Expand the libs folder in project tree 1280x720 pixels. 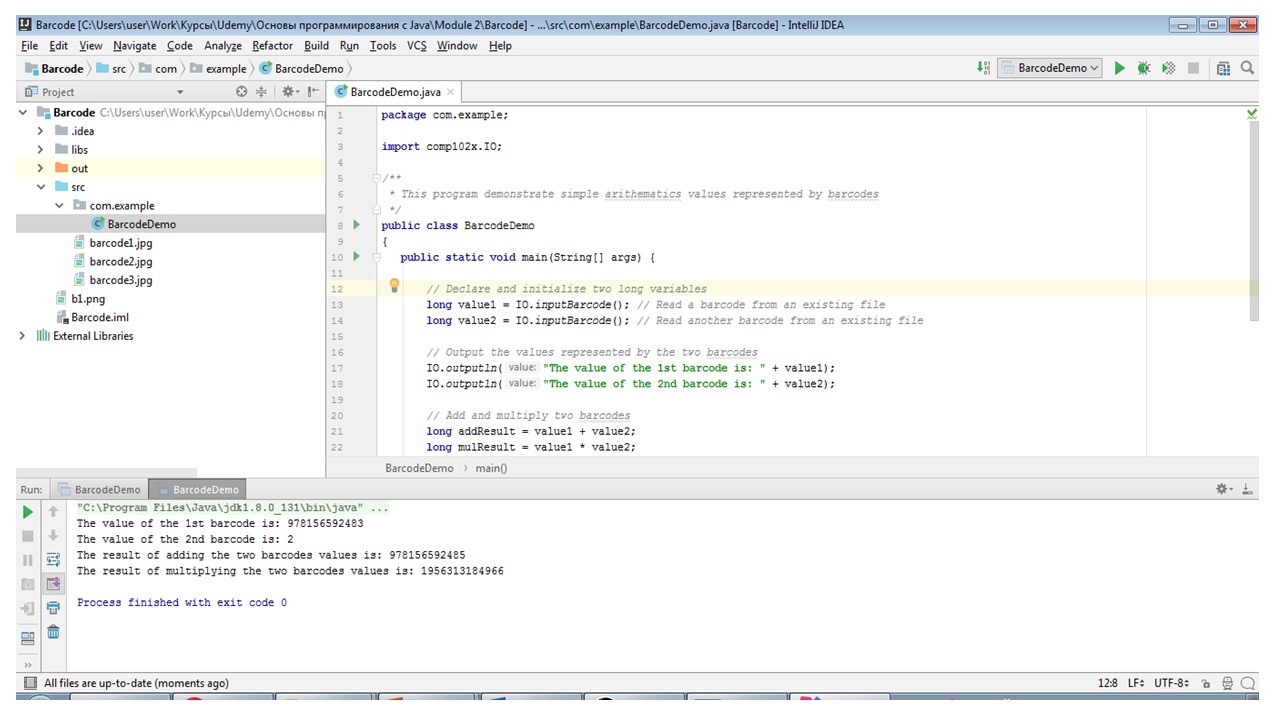pos(41,150)
